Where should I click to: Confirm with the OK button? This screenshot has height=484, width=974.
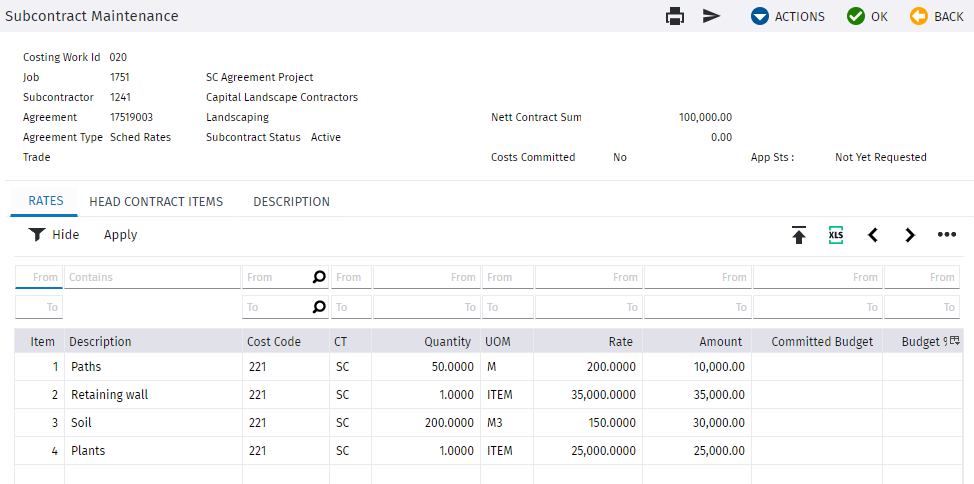867,17
